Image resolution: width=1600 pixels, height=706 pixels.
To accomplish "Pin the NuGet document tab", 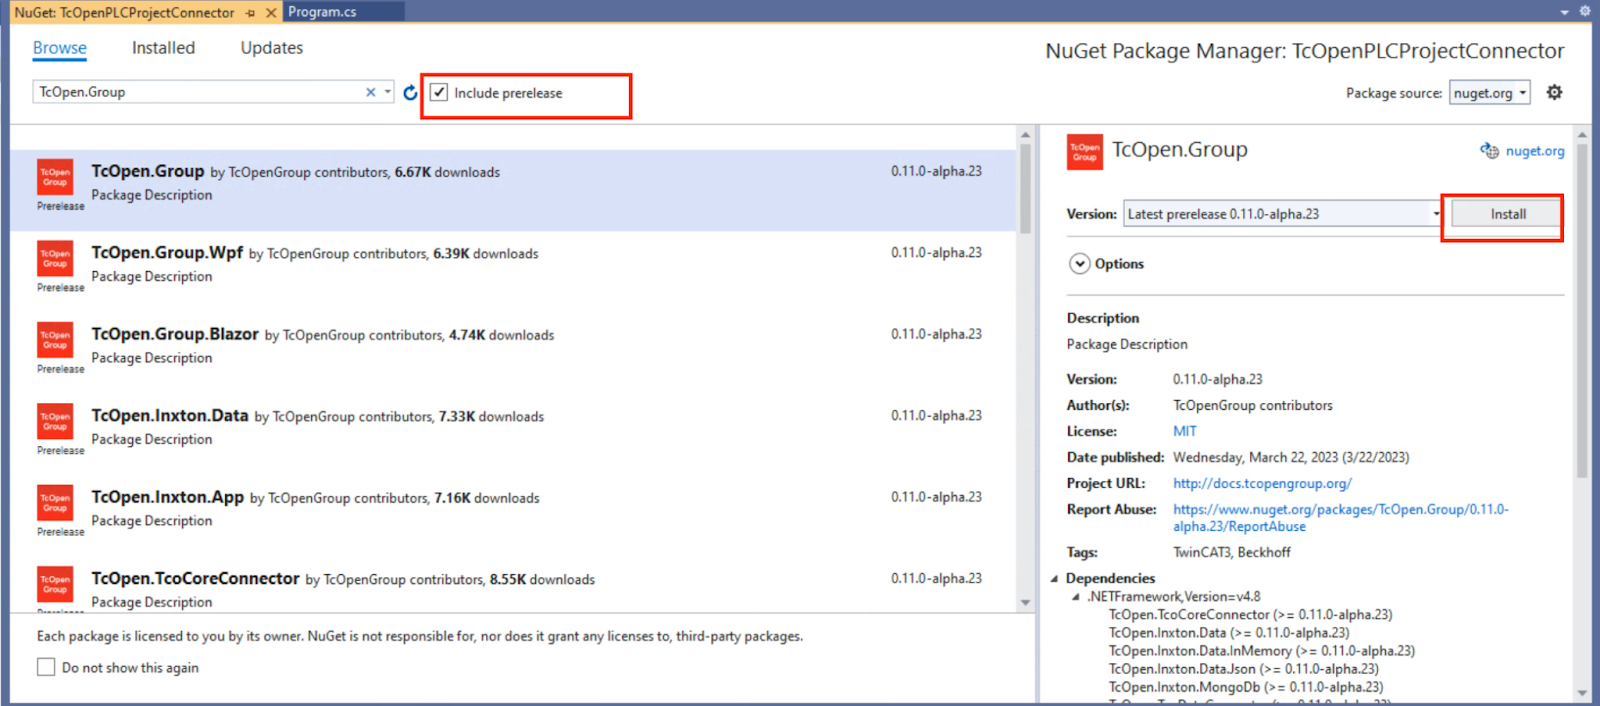I will (251, 13).
